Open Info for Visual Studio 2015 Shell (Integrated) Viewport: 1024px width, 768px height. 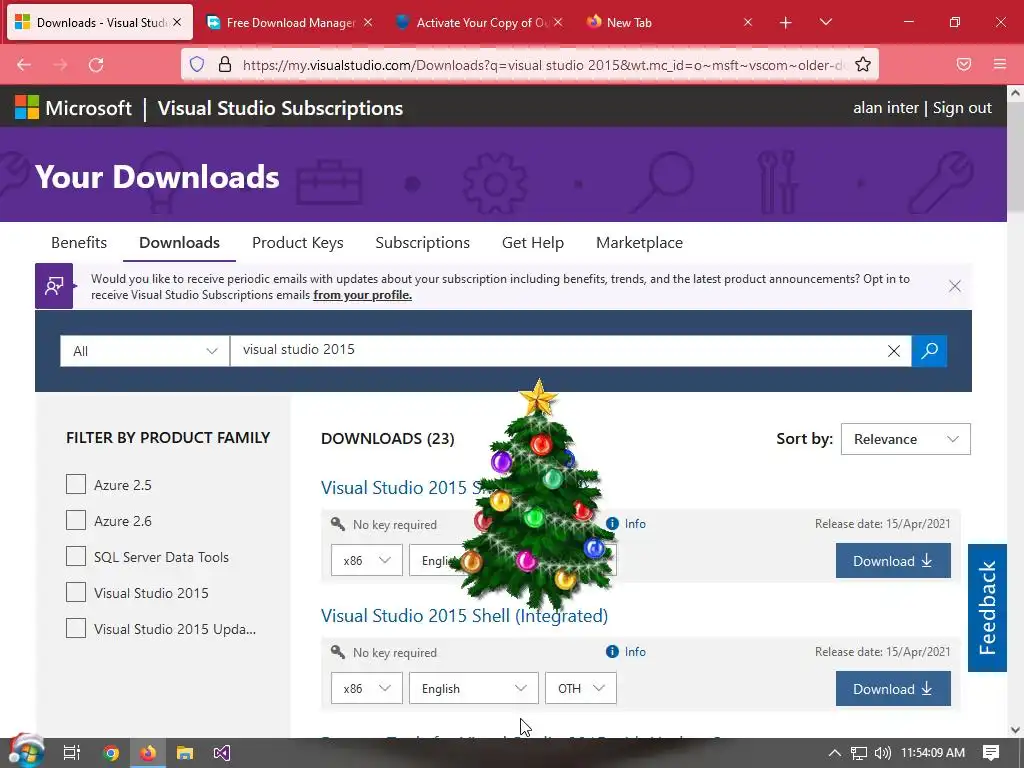(626, 652)
